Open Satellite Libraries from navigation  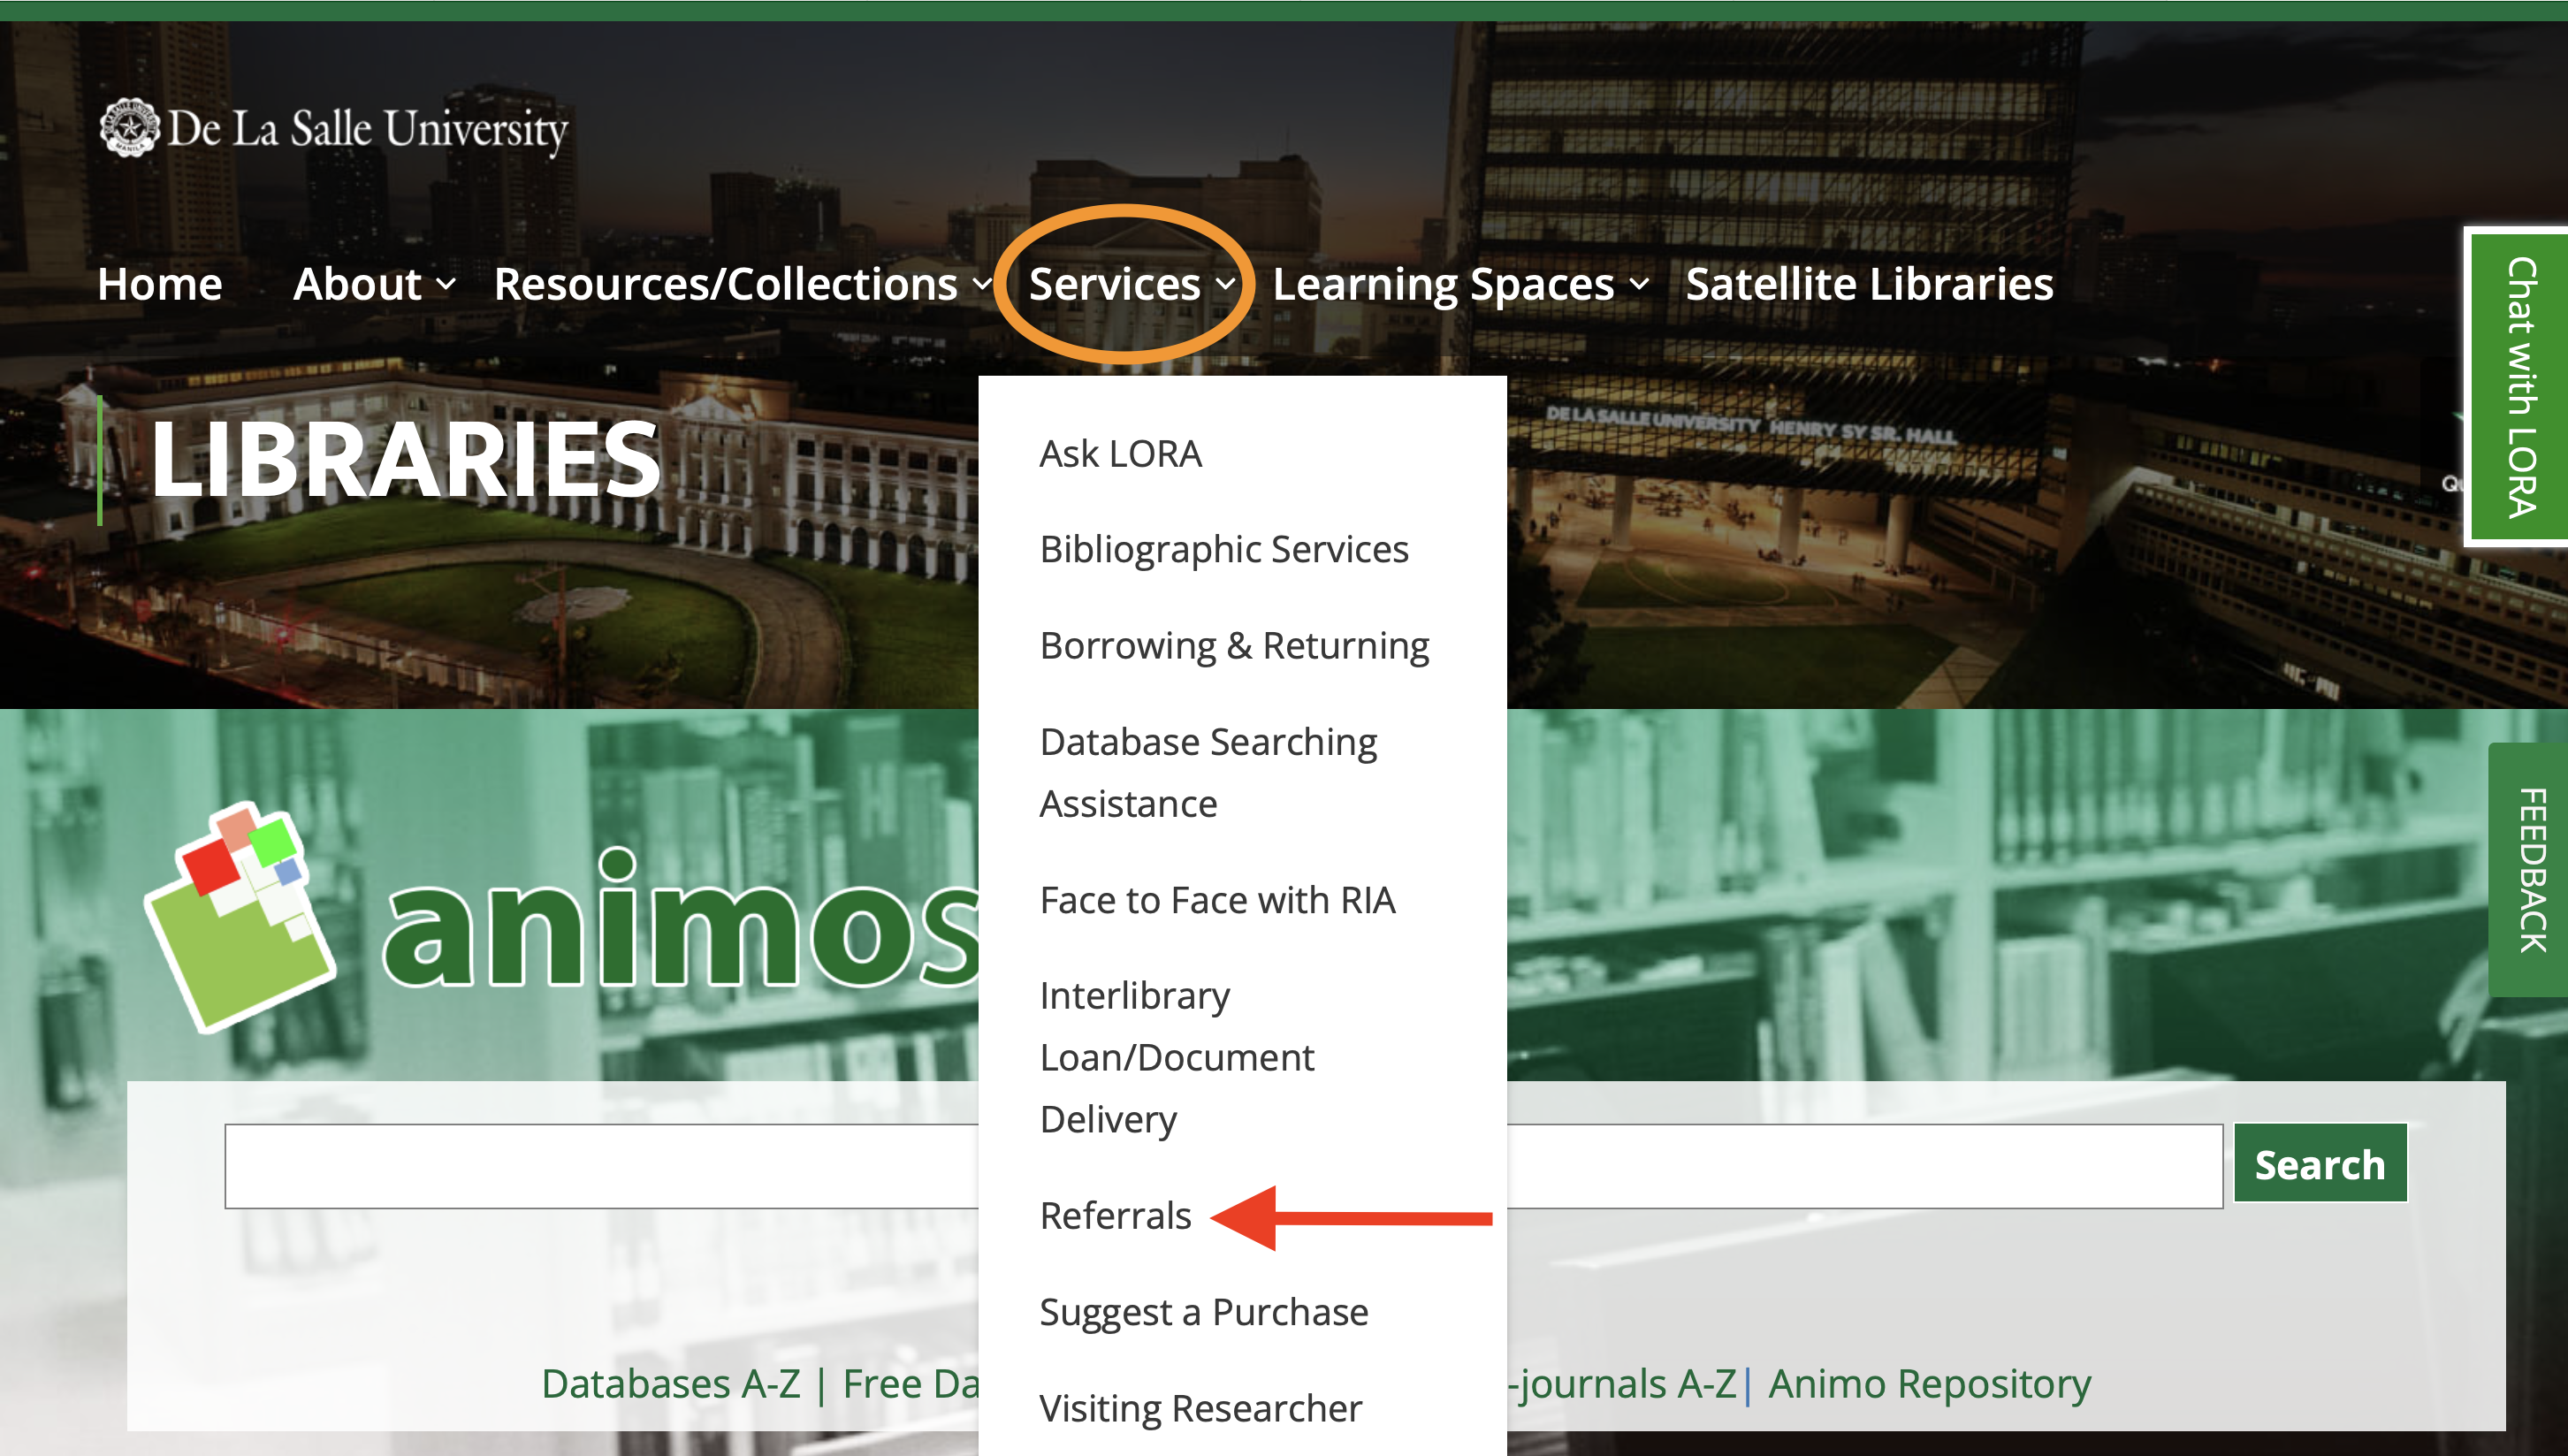(x=1868, y=285)
